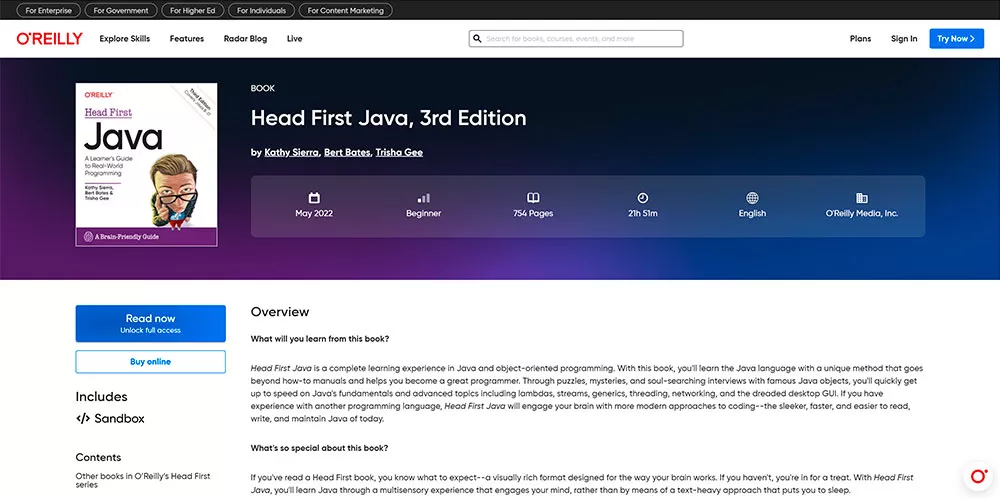Screen dimensions: 1000x499
Task: Click the calendar icon above May 2022
Action: tap(314, 198)
